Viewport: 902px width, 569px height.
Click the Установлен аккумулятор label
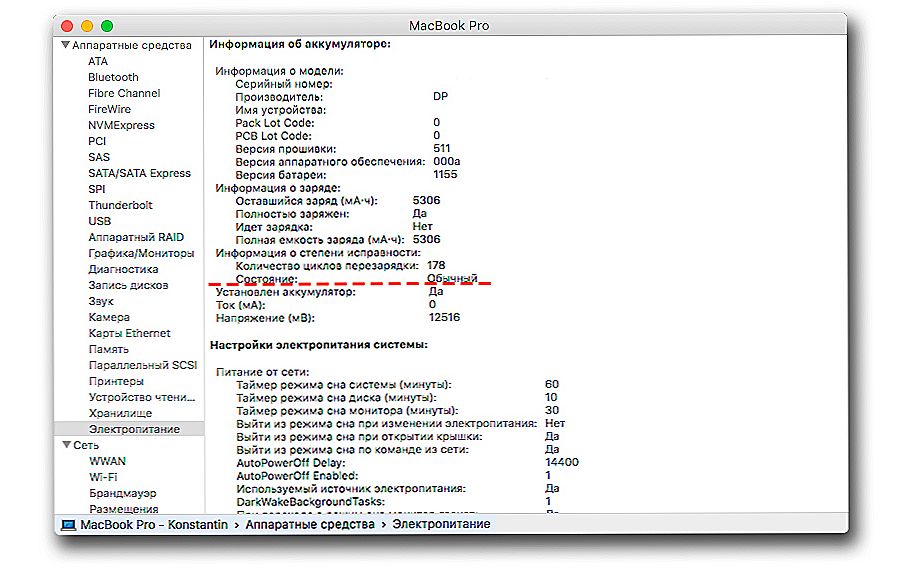285,292
